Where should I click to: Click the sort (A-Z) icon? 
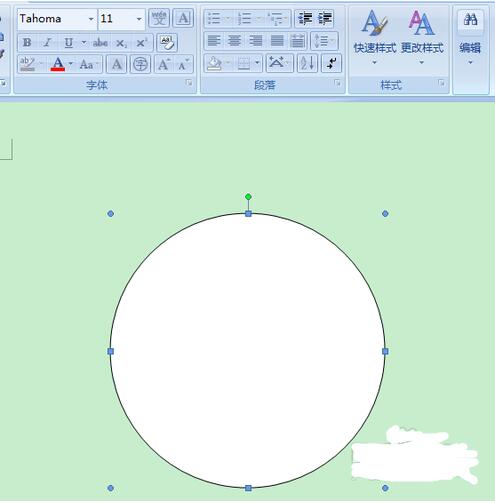(307, 63)
